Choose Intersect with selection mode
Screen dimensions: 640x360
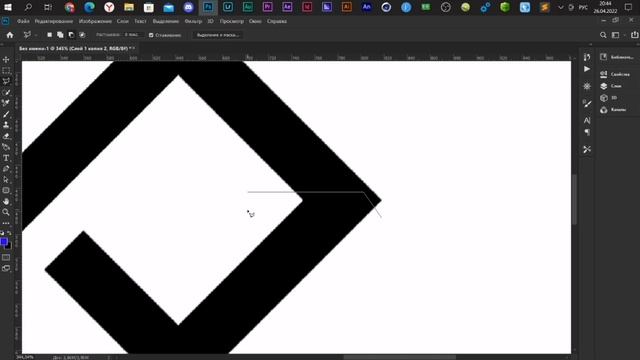click(82, 35)
